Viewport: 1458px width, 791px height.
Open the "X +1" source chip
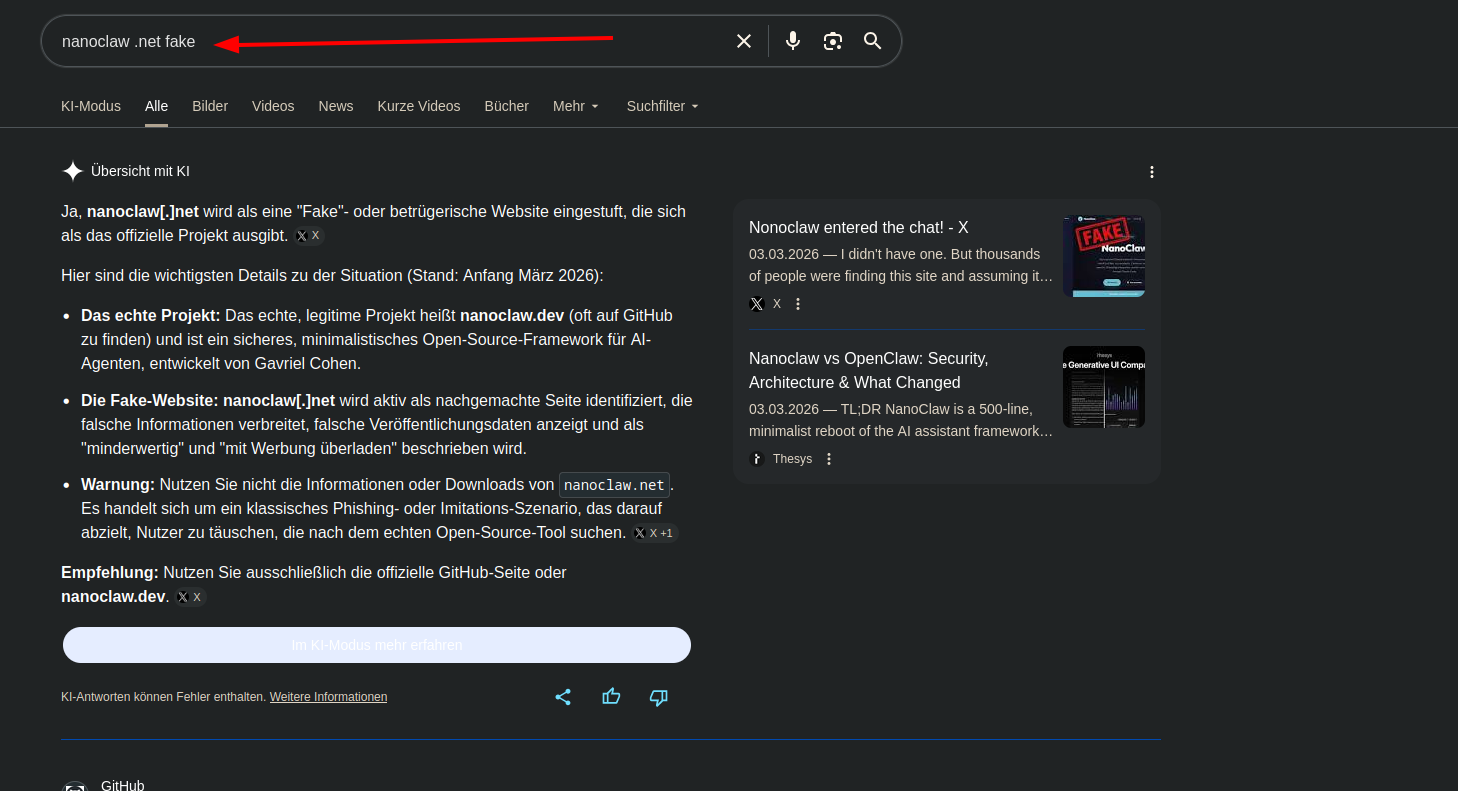pyautogui.click(x=655, y=533)
